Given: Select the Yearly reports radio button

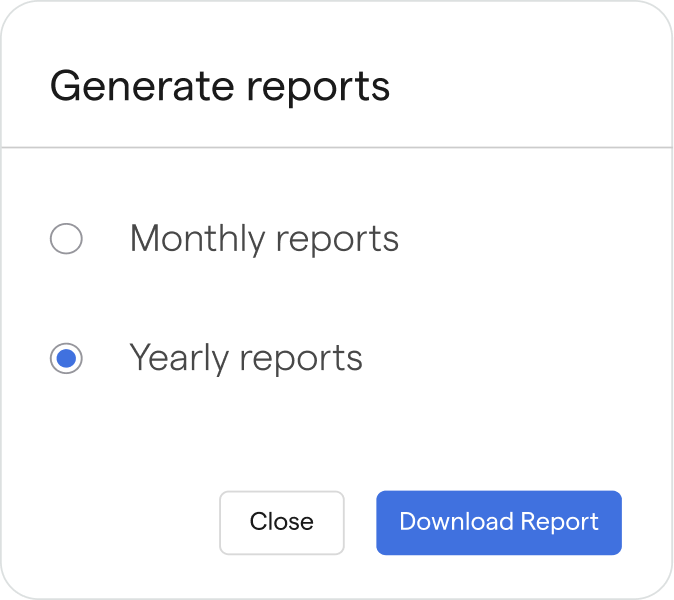Looking at the screenshot, I should click(x=66, y=358).
